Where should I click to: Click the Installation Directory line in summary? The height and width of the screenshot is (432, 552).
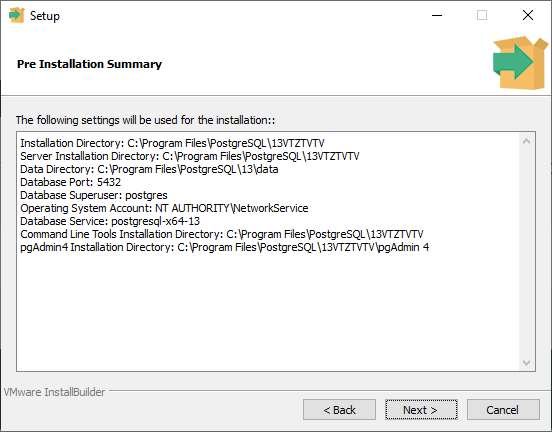[x=172, y=143]
